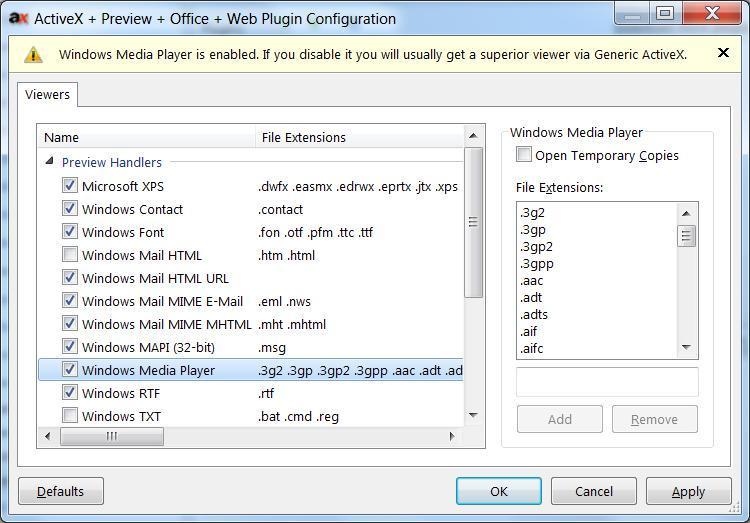Click the new file extension input field
Screen dimensions: 750x523
tap(607, 382)
